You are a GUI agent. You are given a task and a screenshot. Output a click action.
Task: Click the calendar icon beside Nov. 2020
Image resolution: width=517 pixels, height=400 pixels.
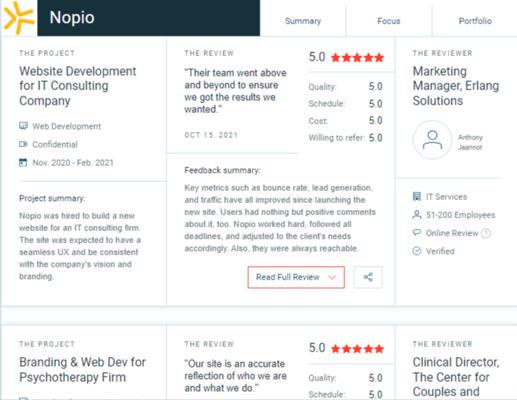23,163
